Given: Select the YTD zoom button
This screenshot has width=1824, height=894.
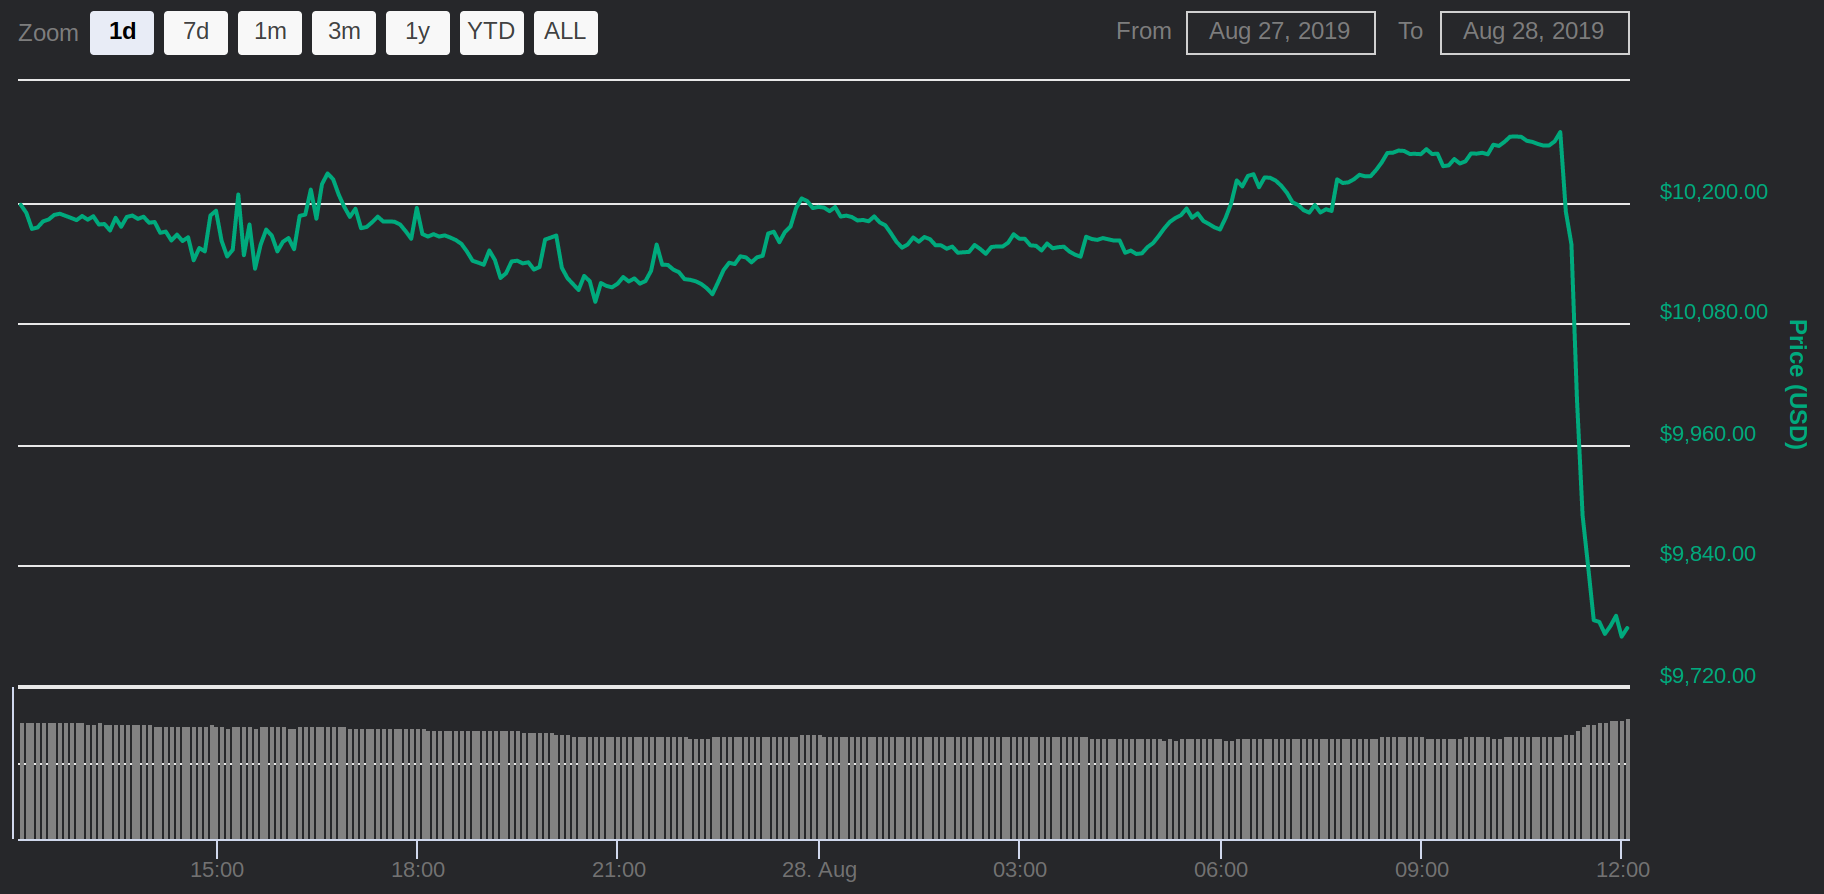Looking at the screenshot, I should 492,33.
